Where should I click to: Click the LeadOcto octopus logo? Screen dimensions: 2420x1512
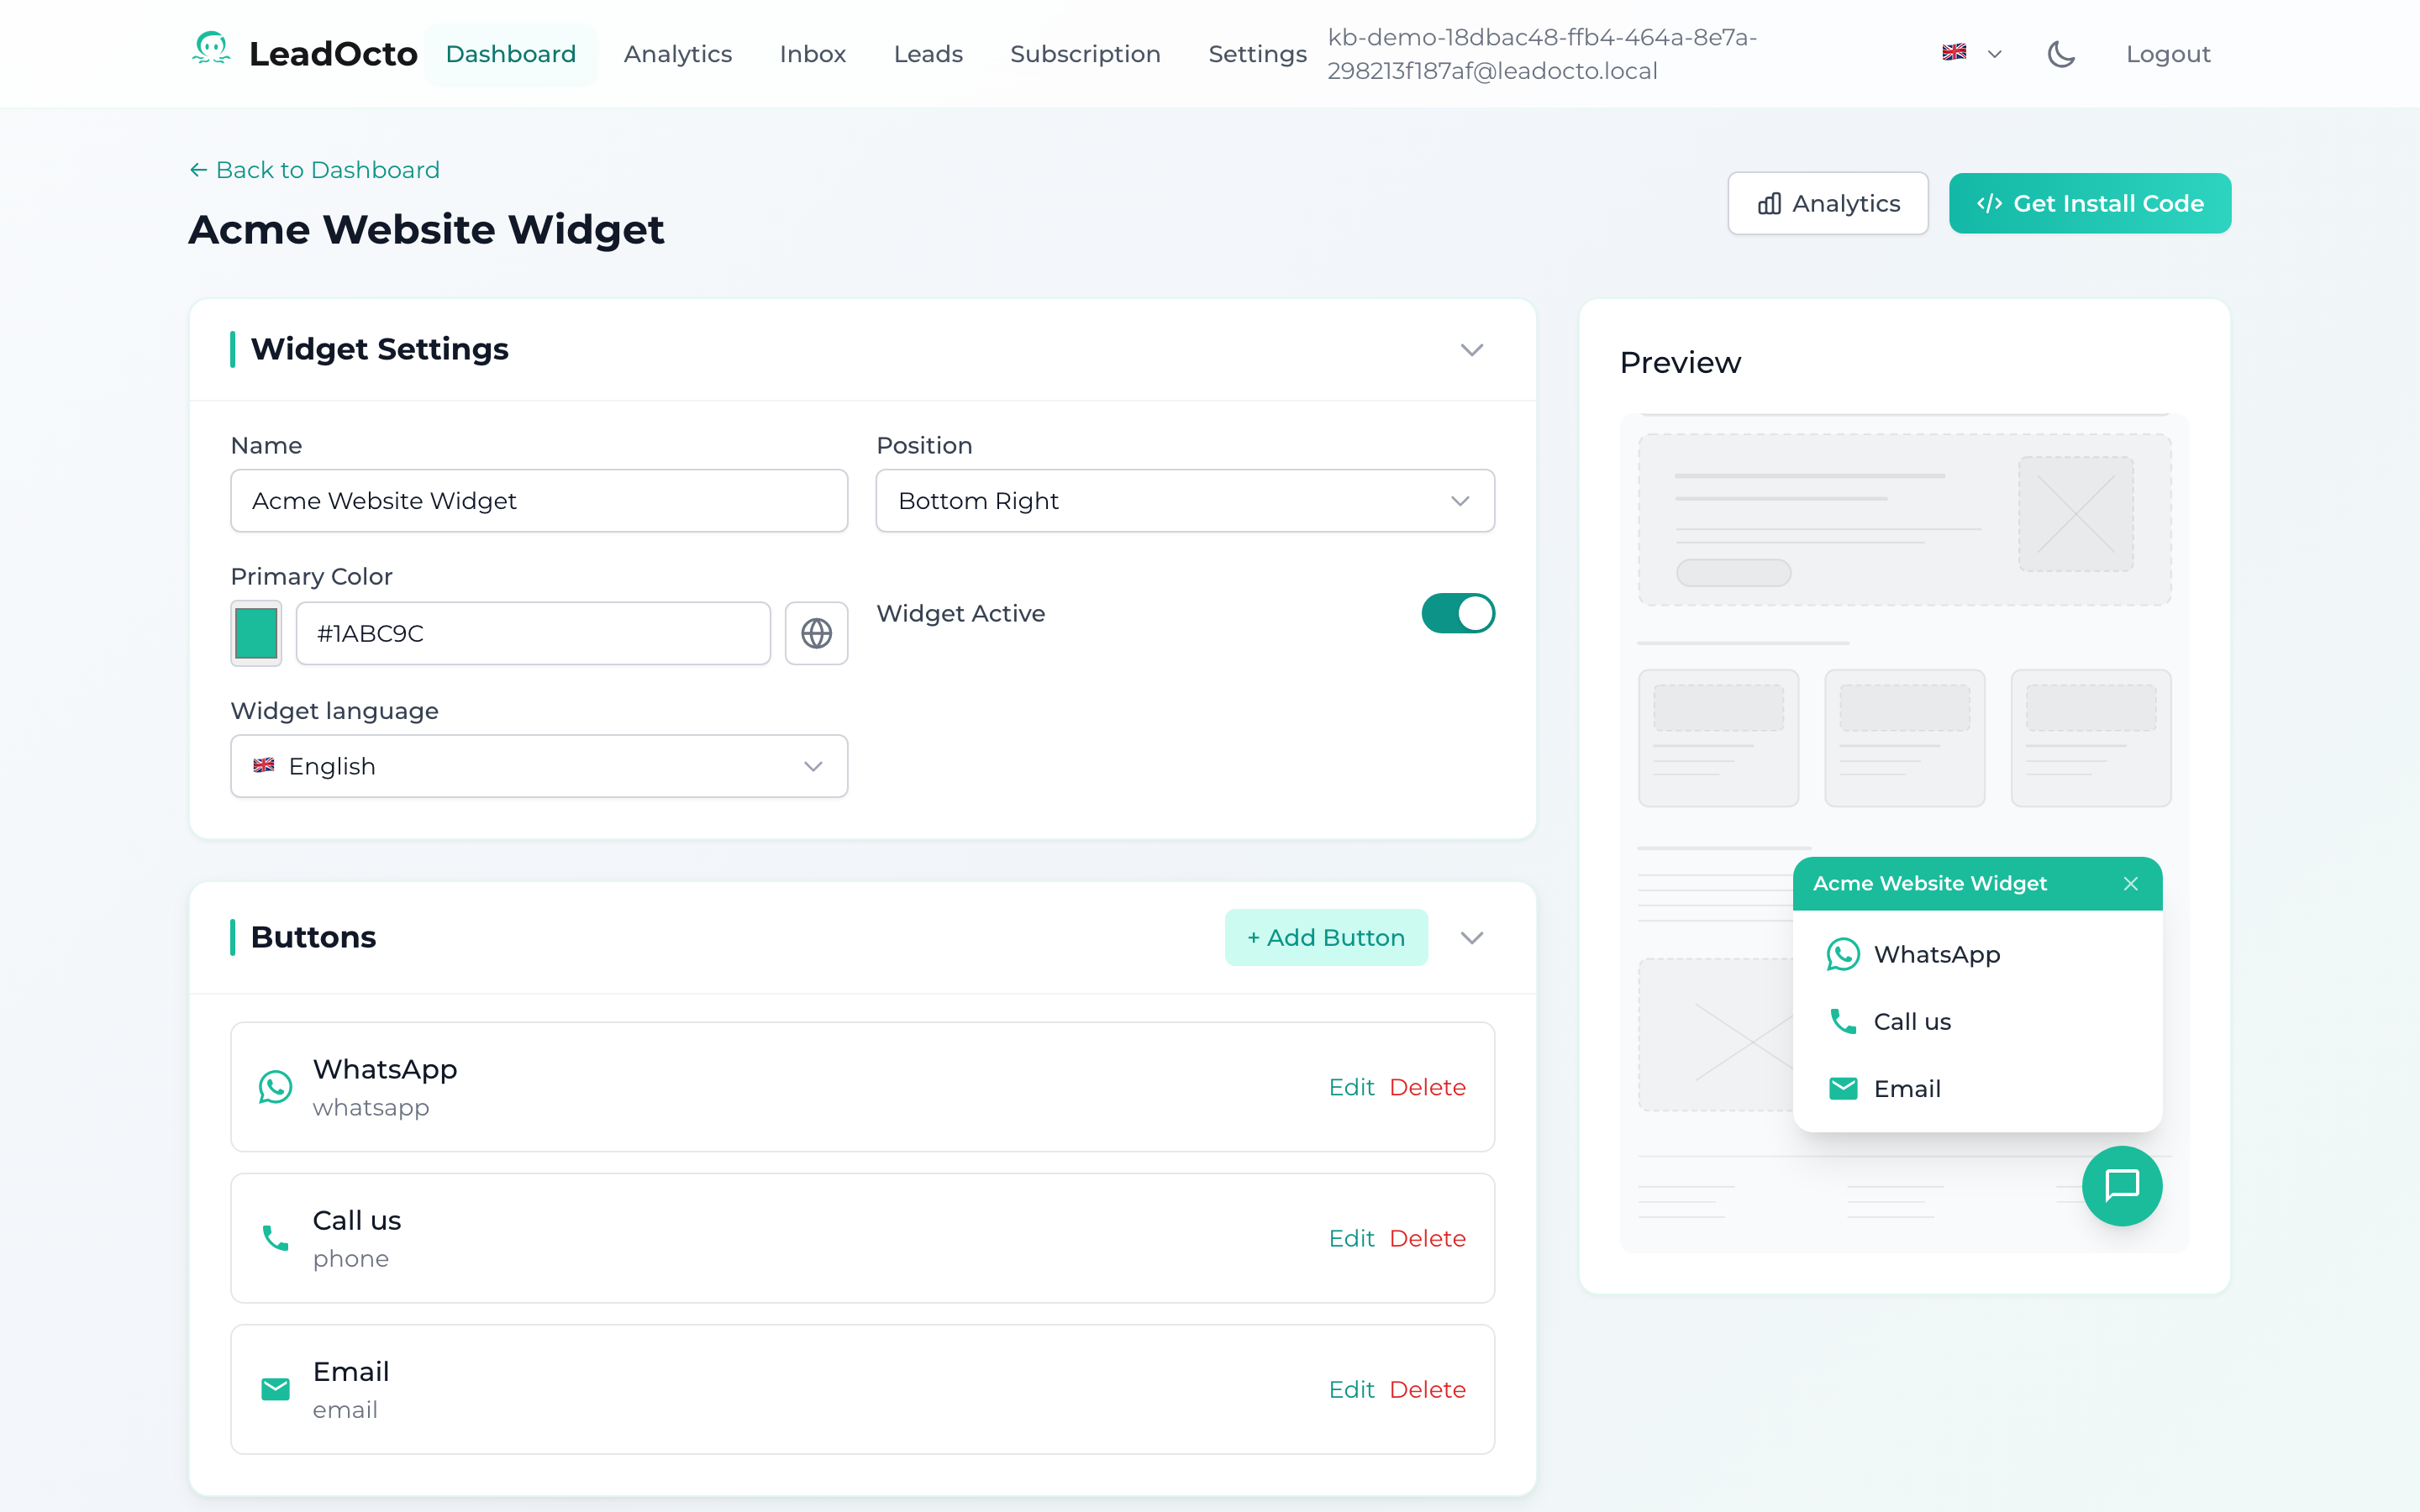211,51
